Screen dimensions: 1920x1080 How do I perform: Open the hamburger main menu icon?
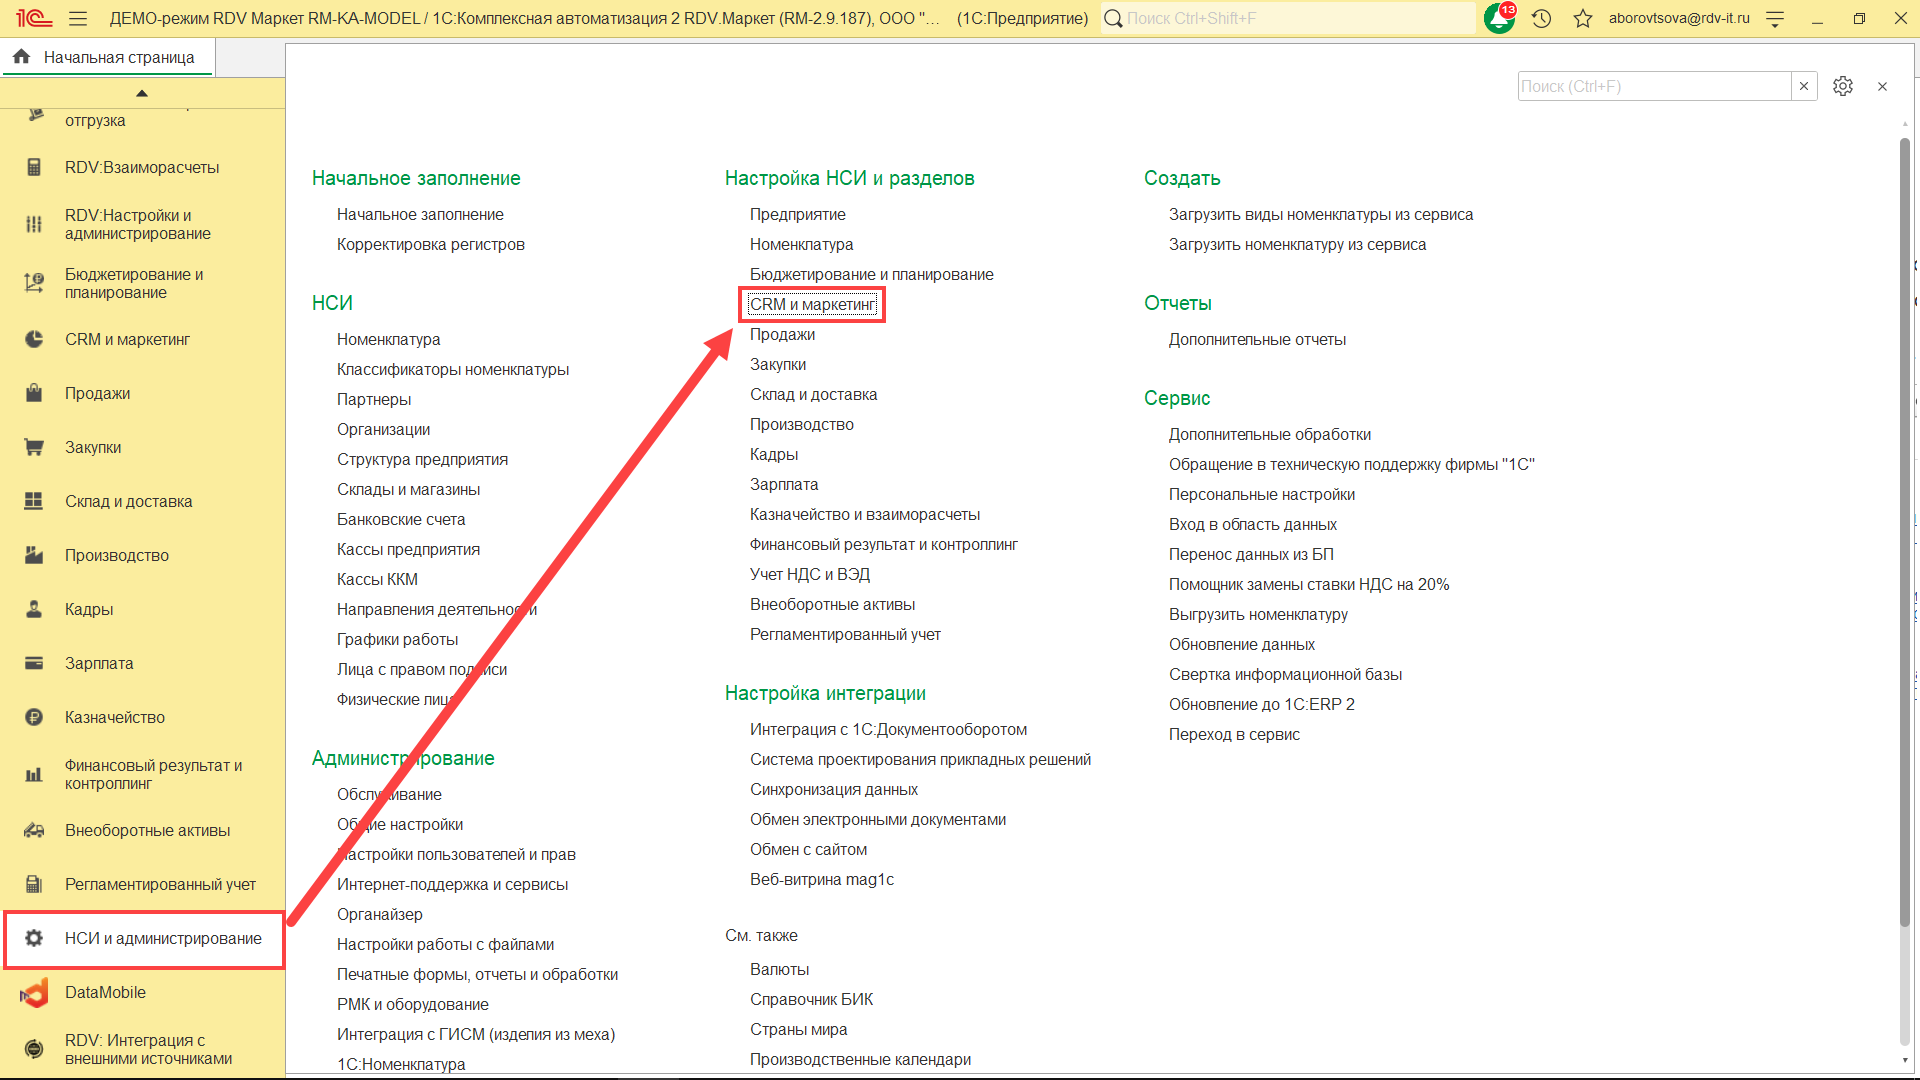[78, 18]
